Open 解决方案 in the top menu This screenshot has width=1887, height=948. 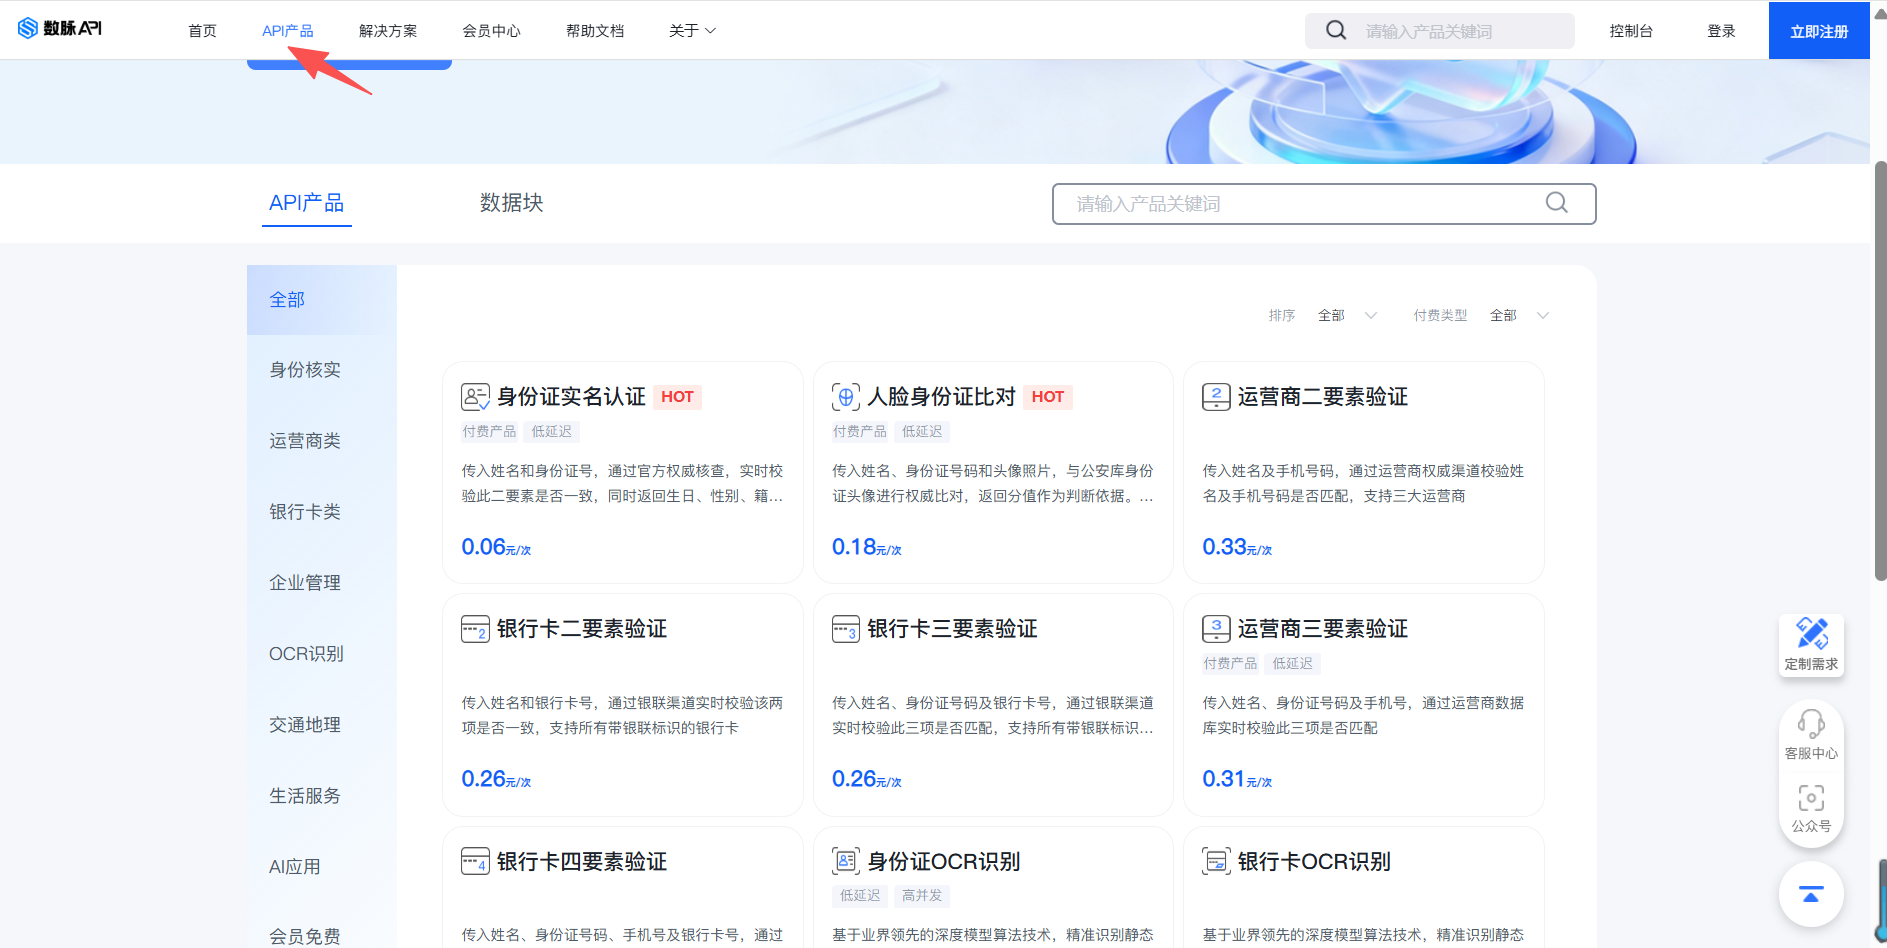[x=388, y=31]
